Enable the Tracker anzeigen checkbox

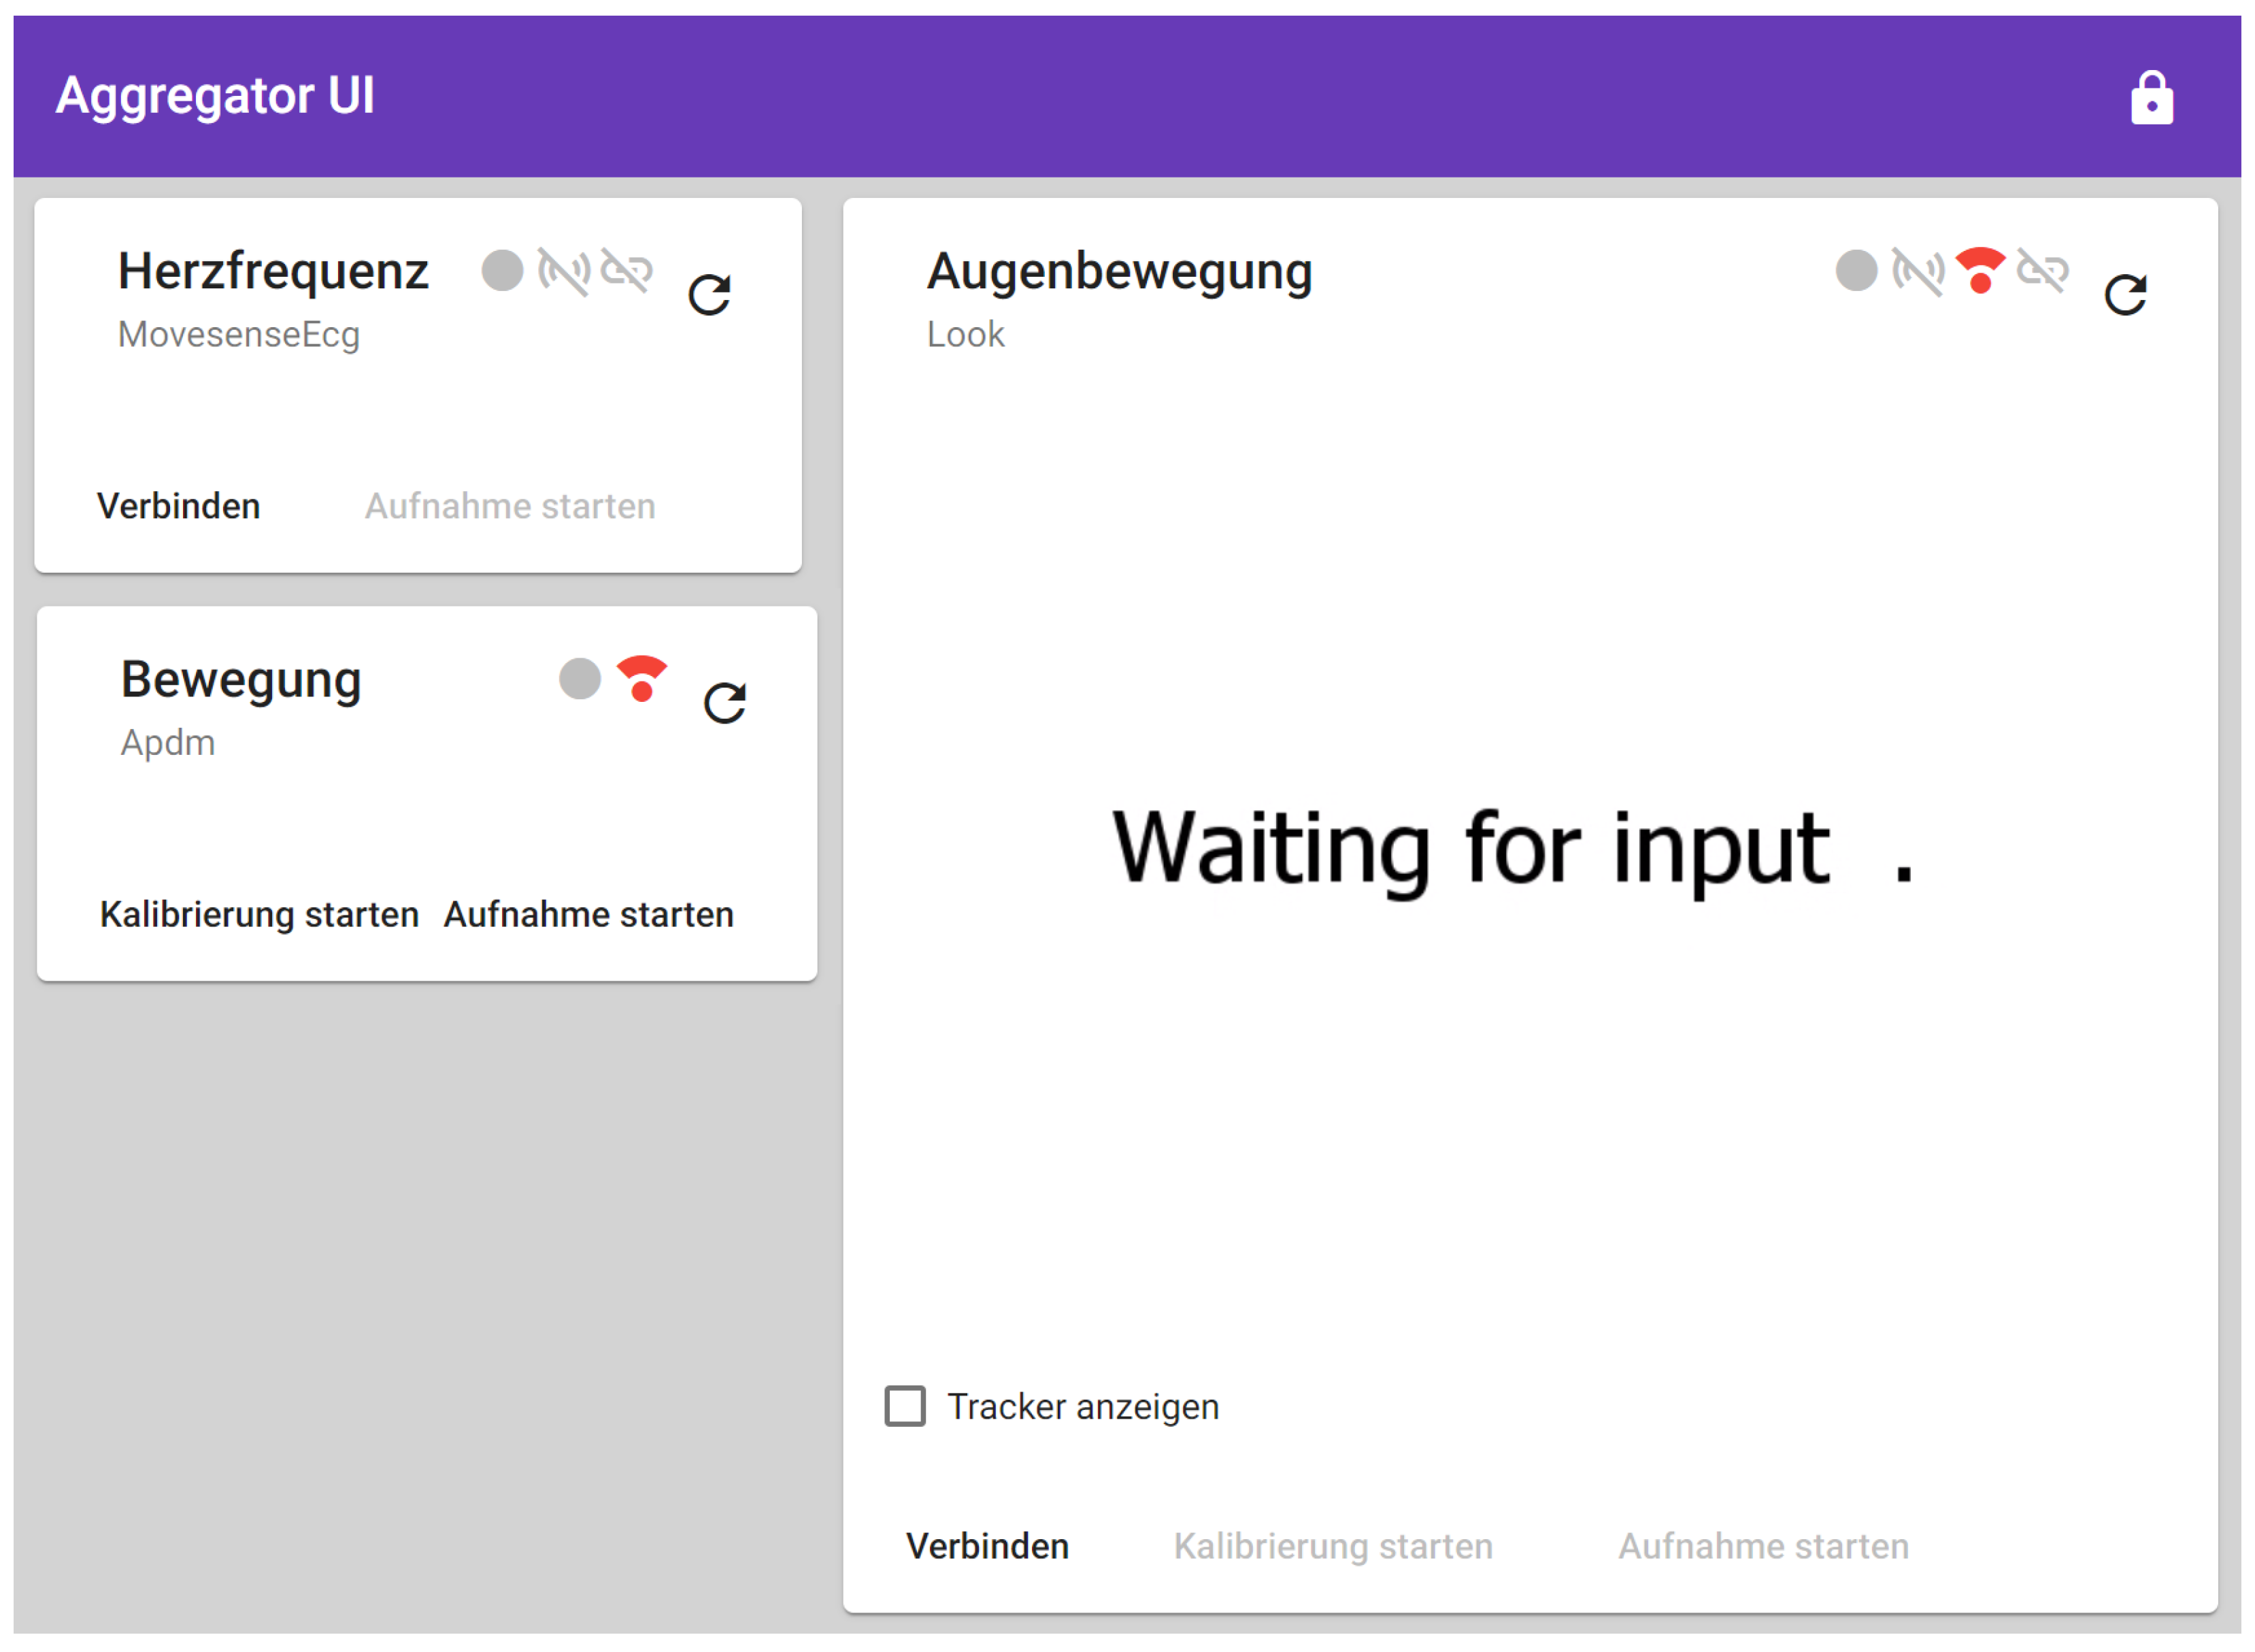tap(905, 1406)
